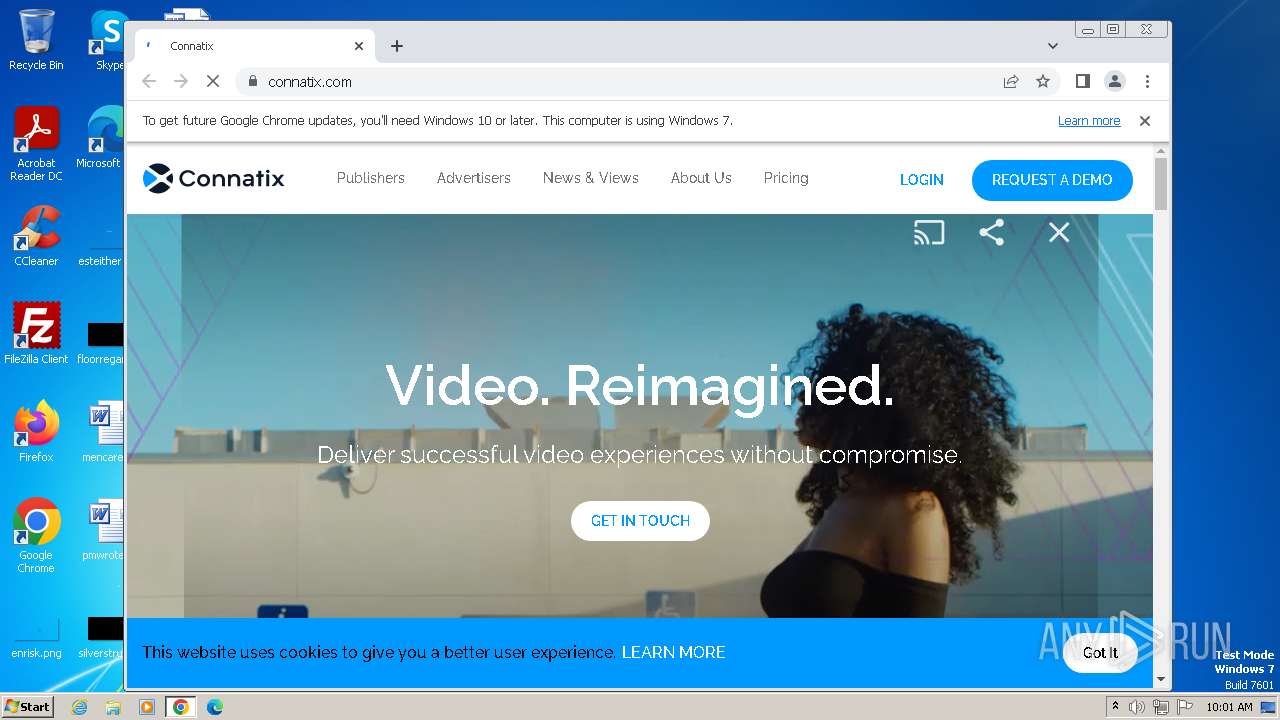Open the About Us menu
Image resolution: width=1280 pixels, height=720 pixels.
(701, 178)
